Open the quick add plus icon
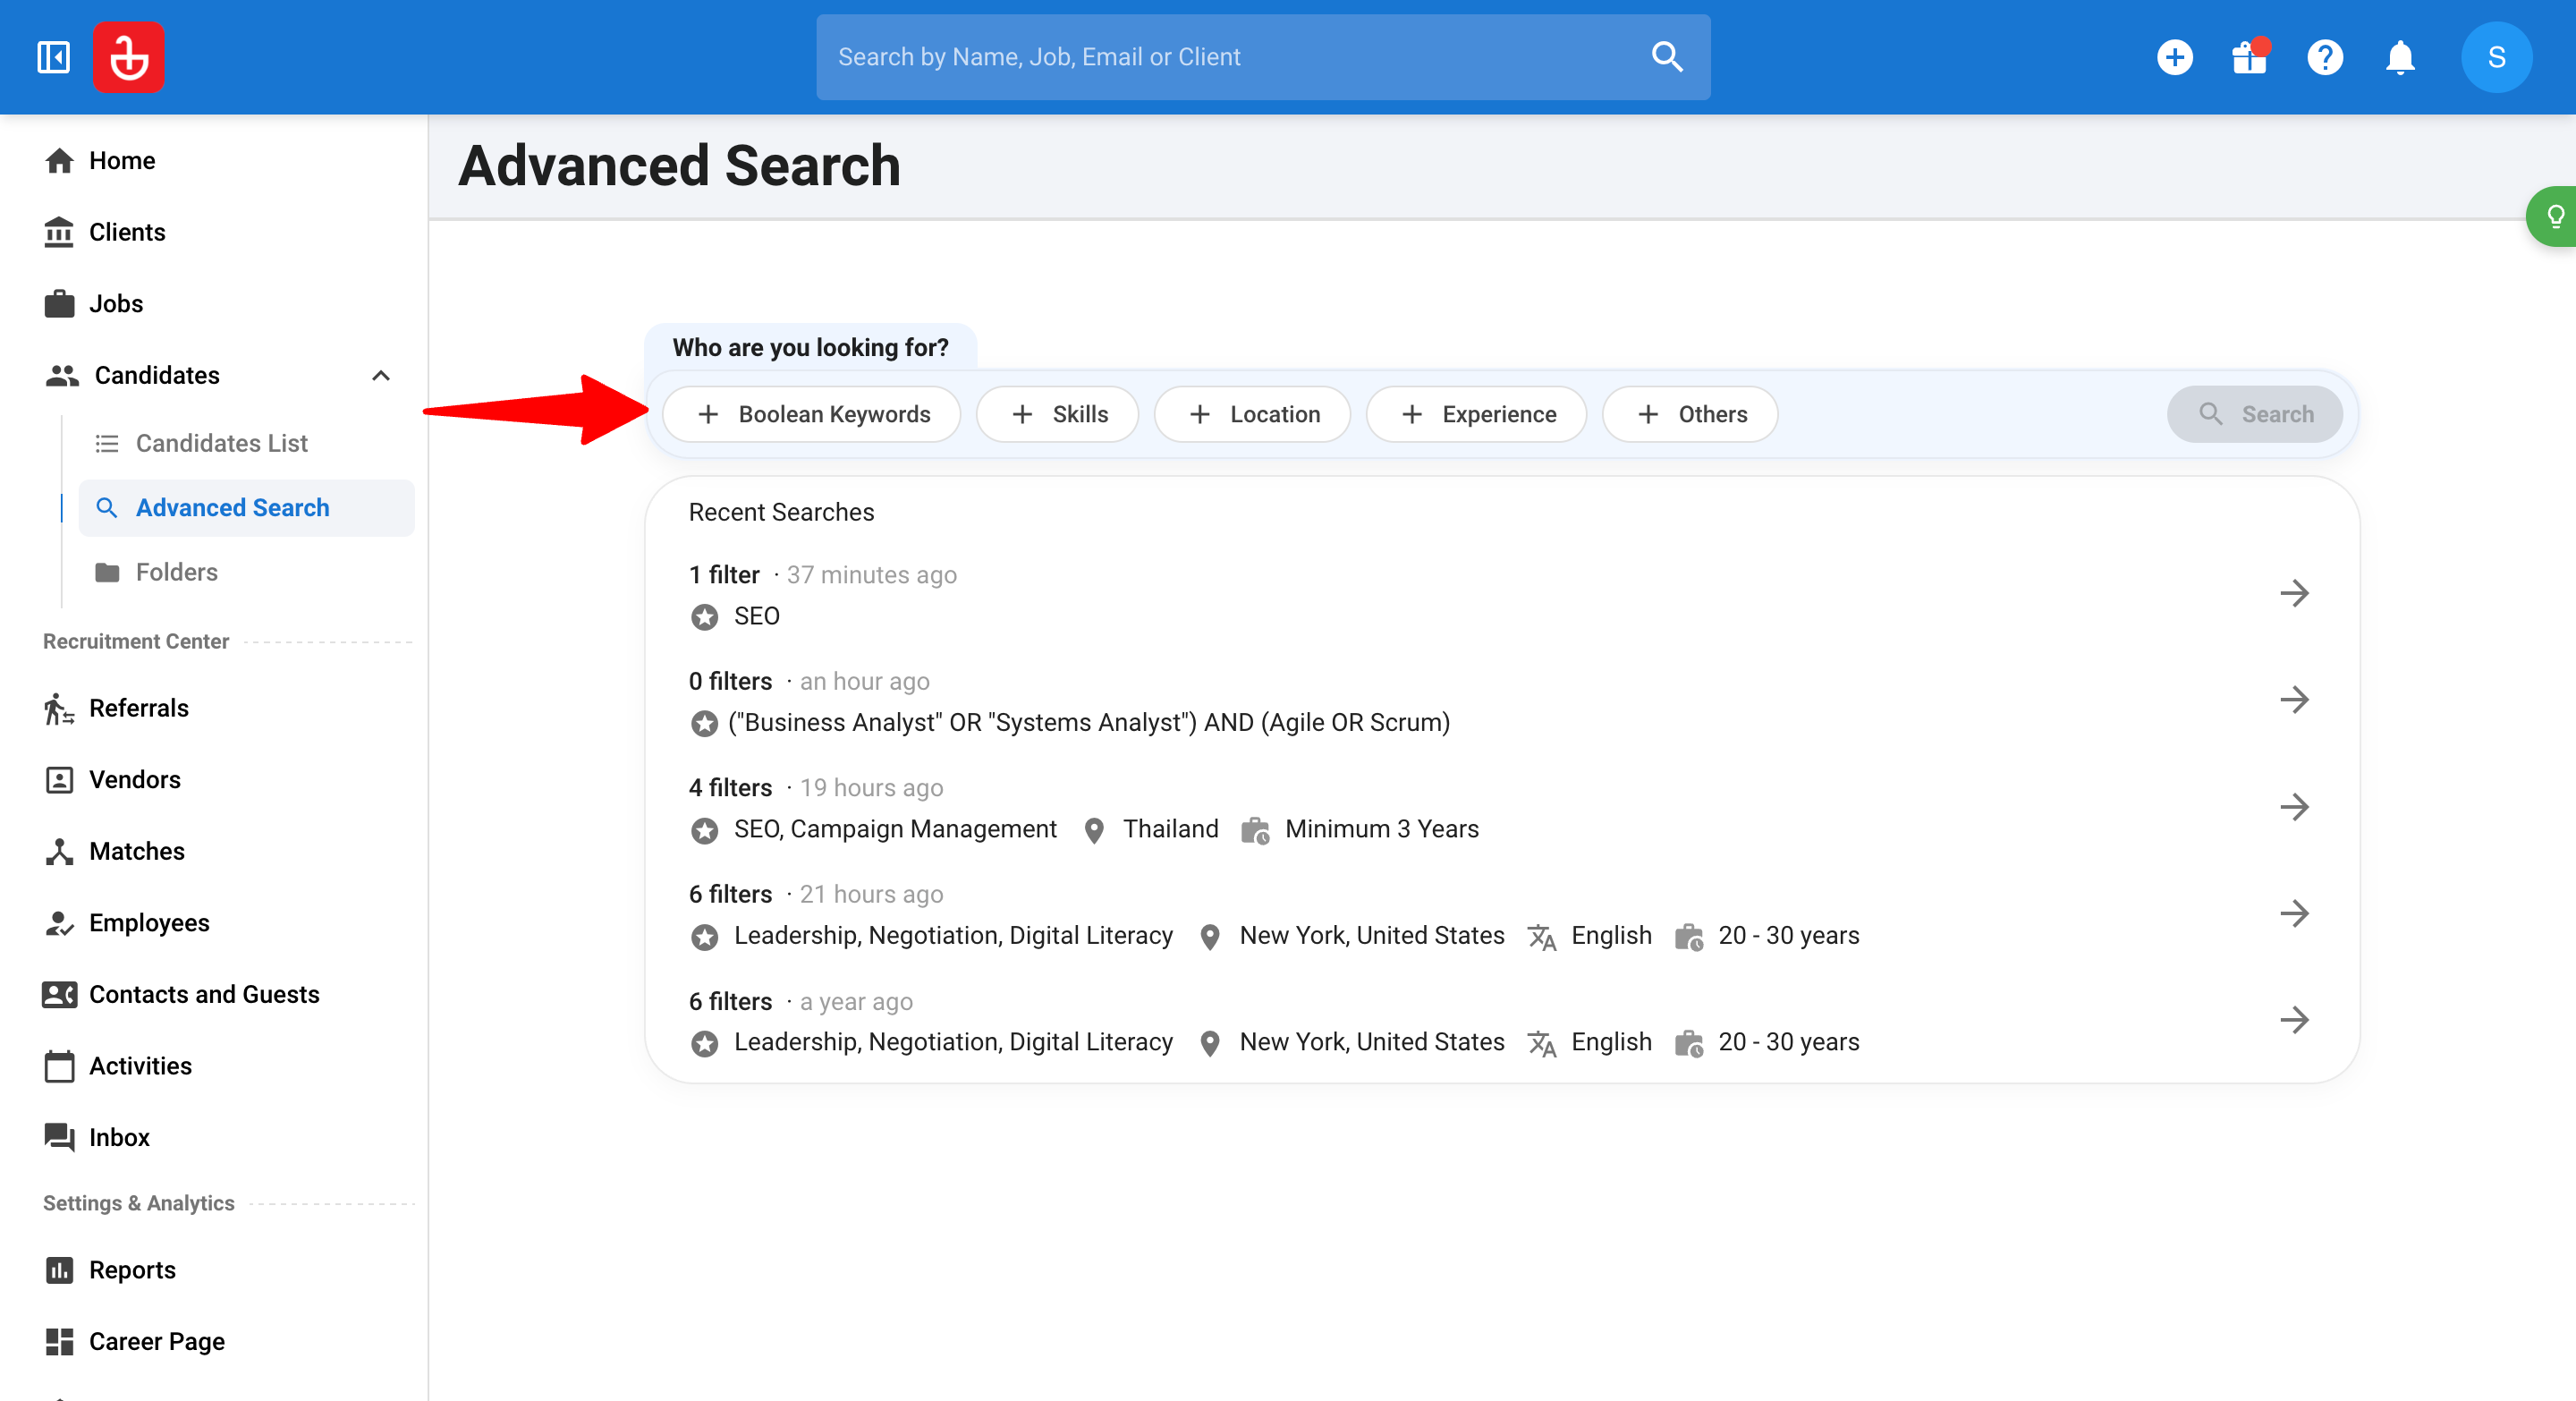The image size is (2576, 1401). click(x=2175, y=57)
